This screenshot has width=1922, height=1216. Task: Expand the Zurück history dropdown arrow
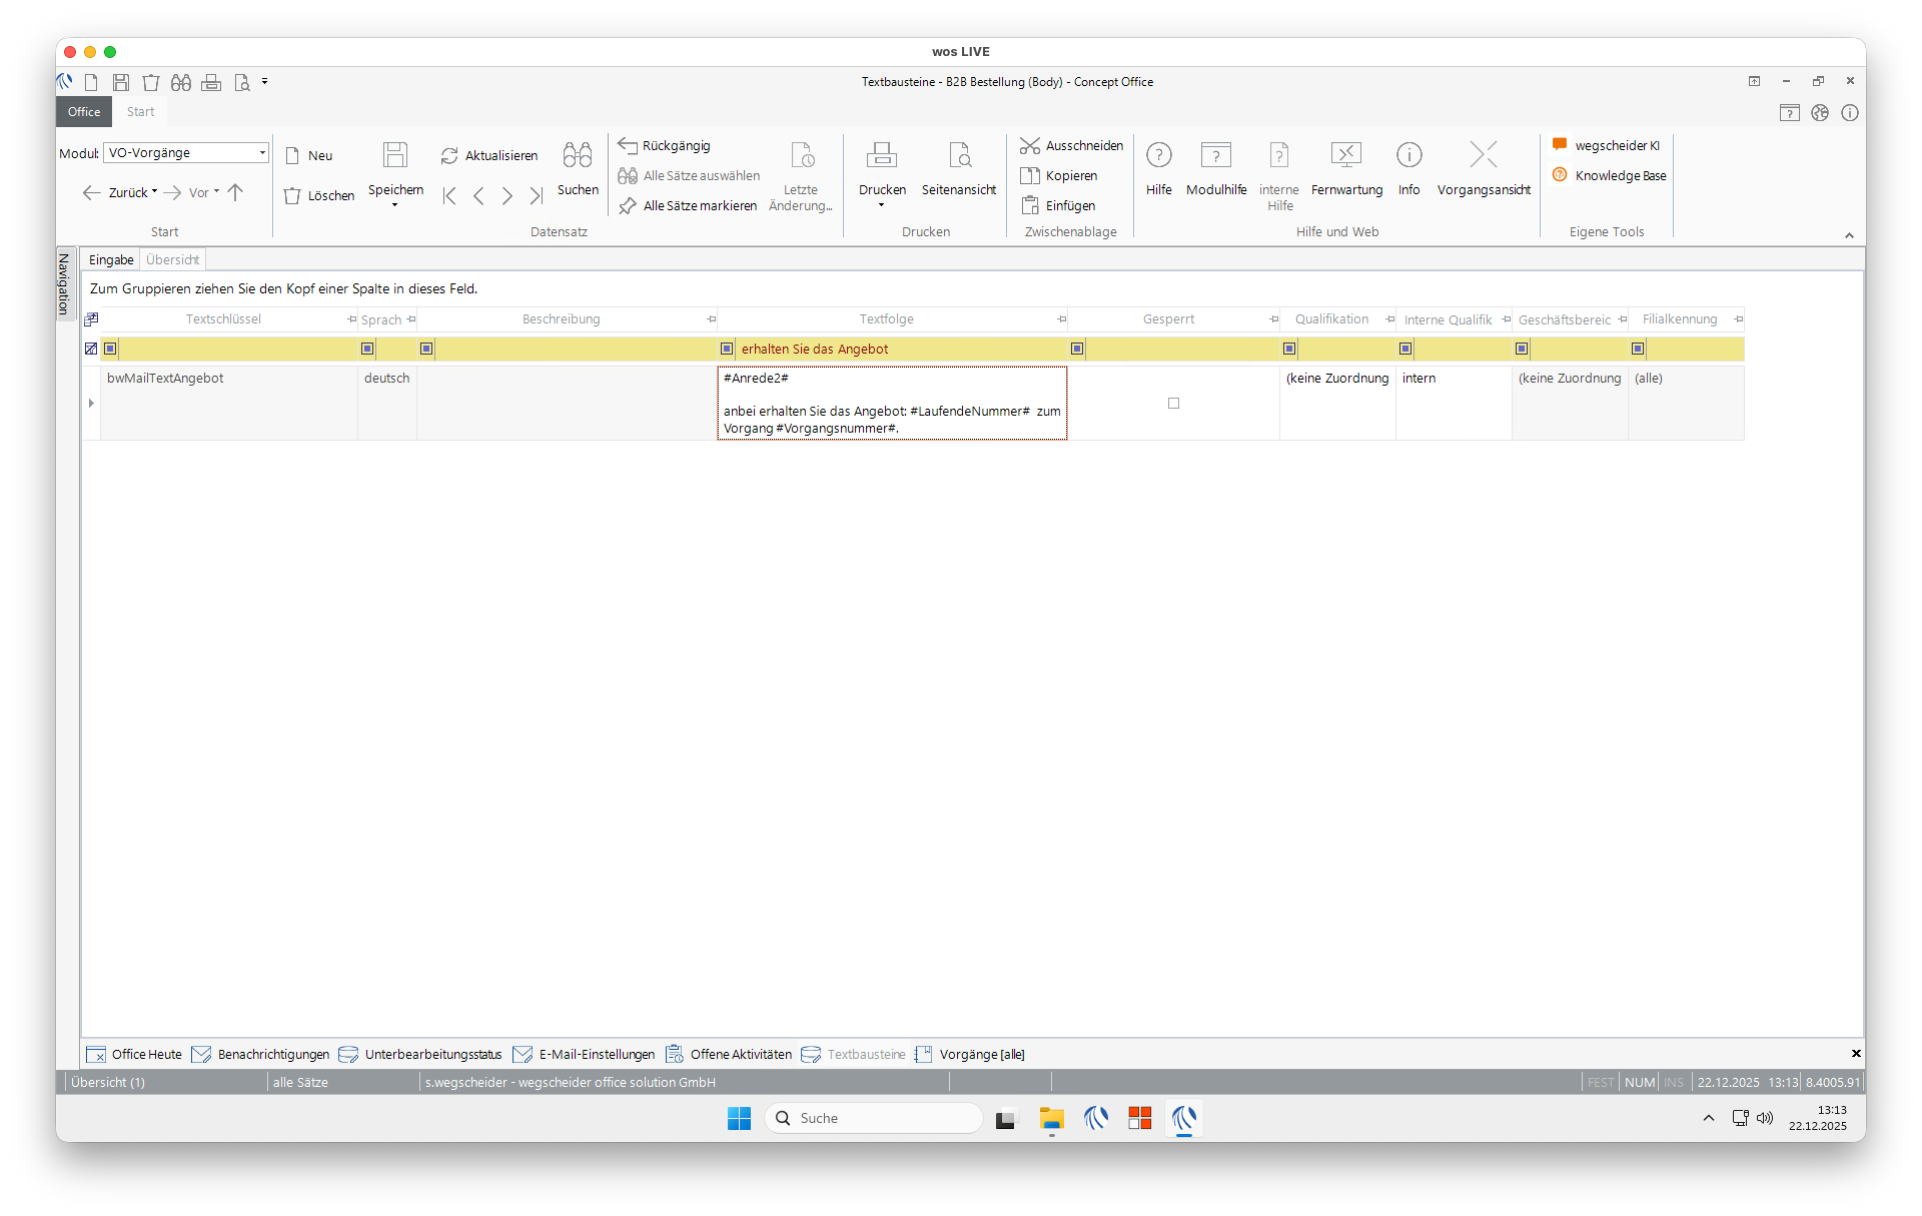tap(155, 192)
